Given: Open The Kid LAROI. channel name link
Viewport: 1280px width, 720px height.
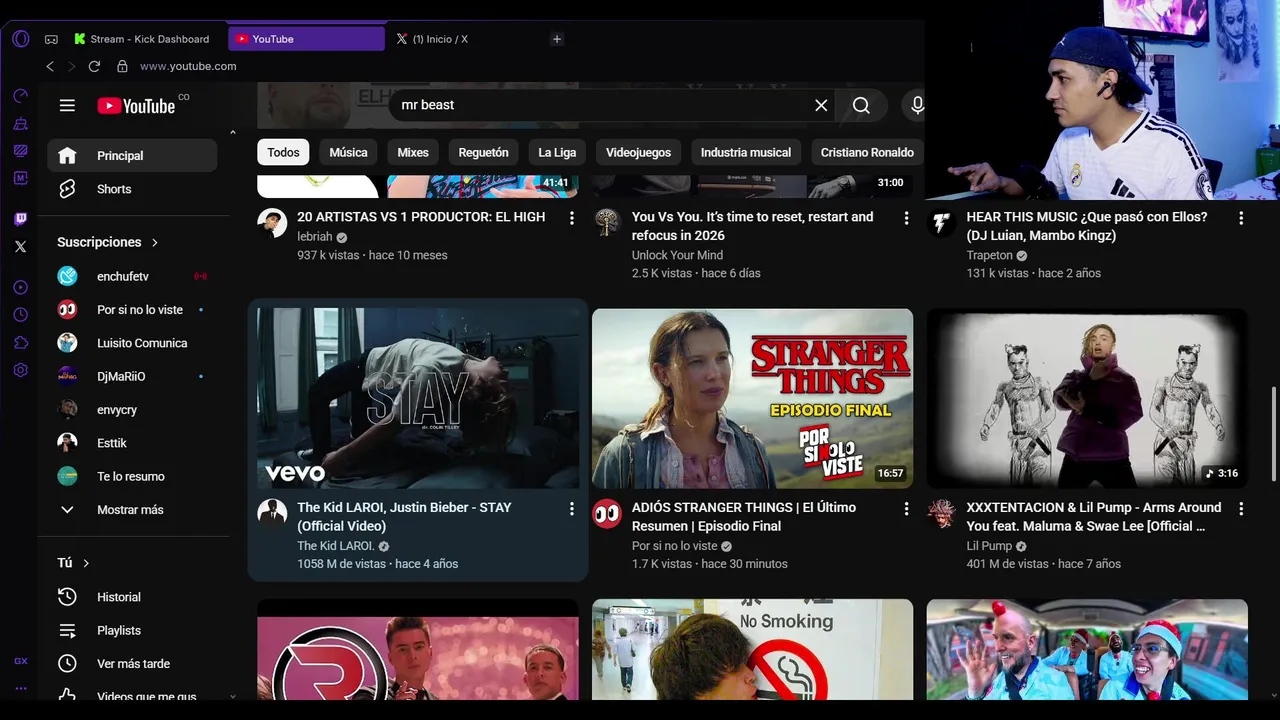Looking at the screenshot, I should tap(336, 546).
